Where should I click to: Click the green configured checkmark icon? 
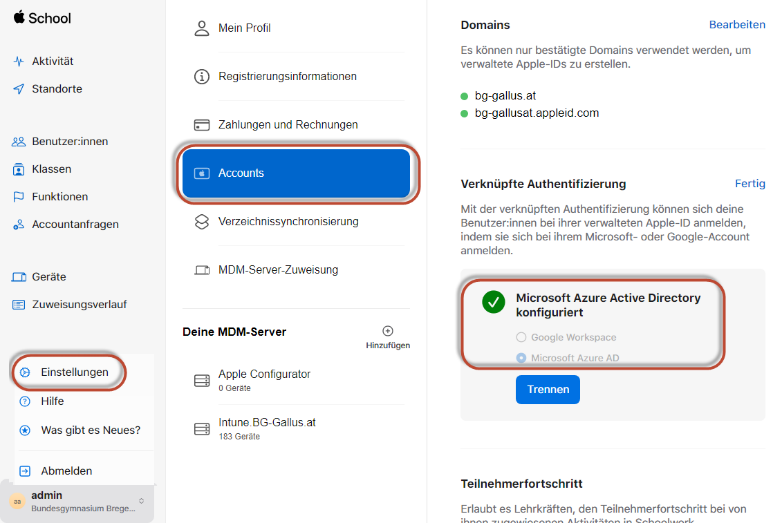pyautogui.click(x=493, y=302)
